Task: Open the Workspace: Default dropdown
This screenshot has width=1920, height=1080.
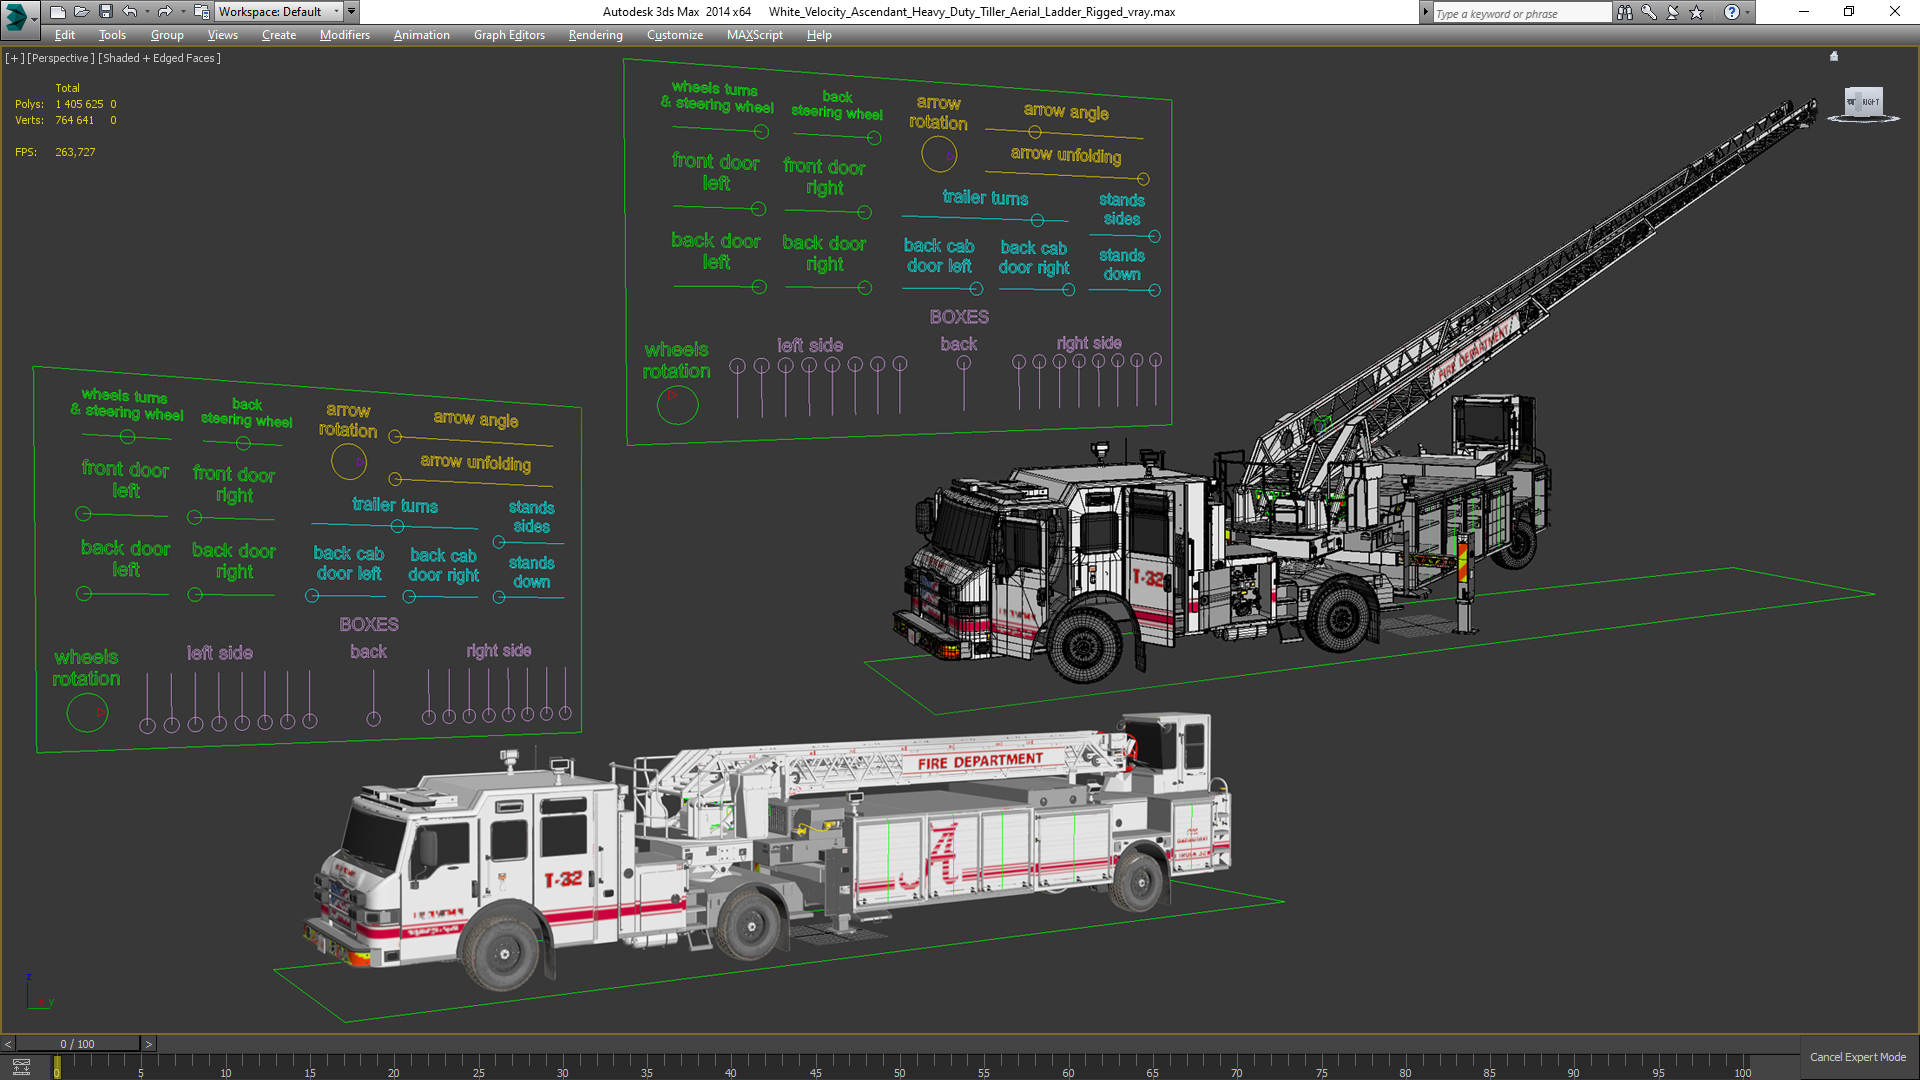Action: pyautogui.click(x=279, y=12)
